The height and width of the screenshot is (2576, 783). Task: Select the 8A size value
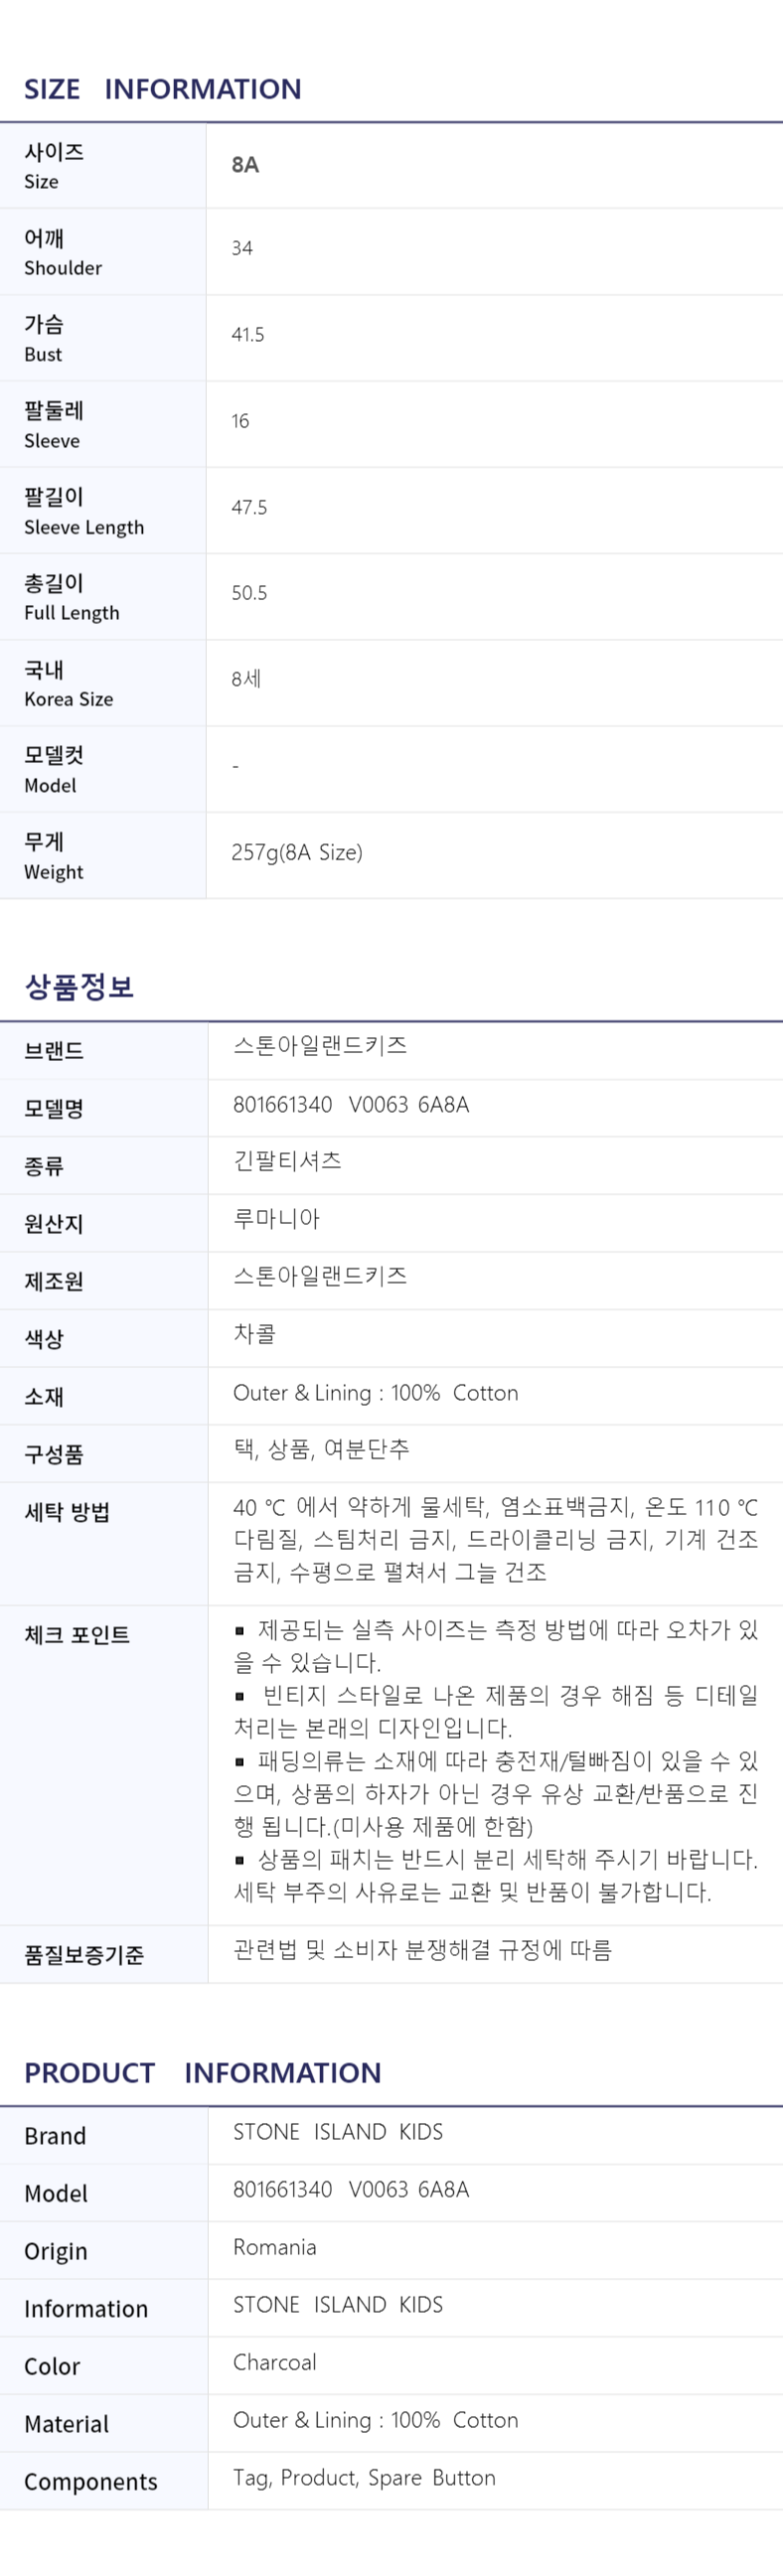tap(245, 165)
